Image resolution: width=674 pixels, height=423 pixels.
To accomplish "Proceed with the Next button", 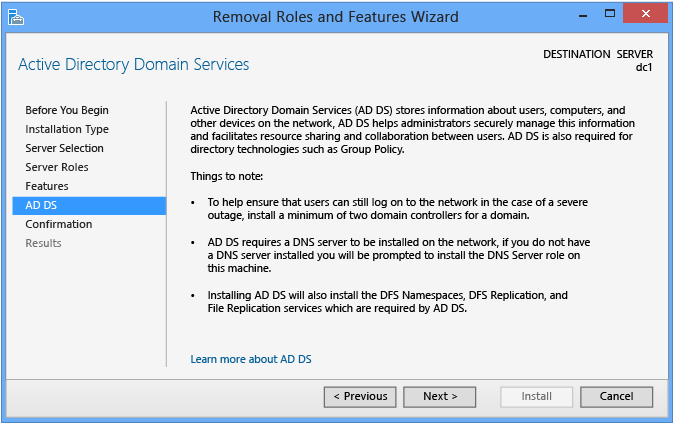I will click(x=440, y=396).
